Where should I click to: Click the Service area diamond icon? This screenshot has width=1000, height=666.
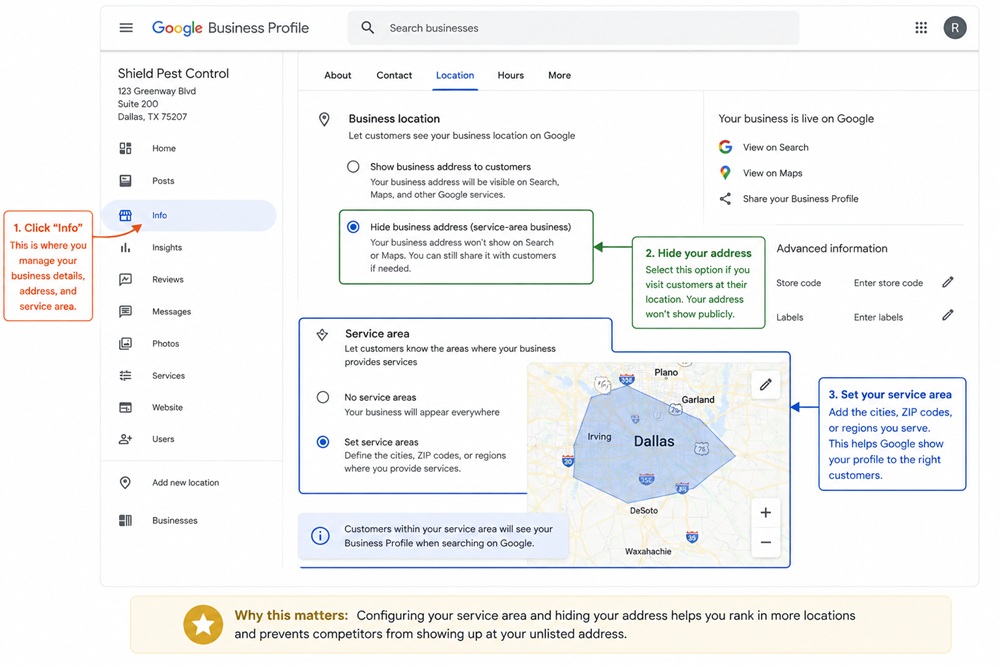(322, 334)
